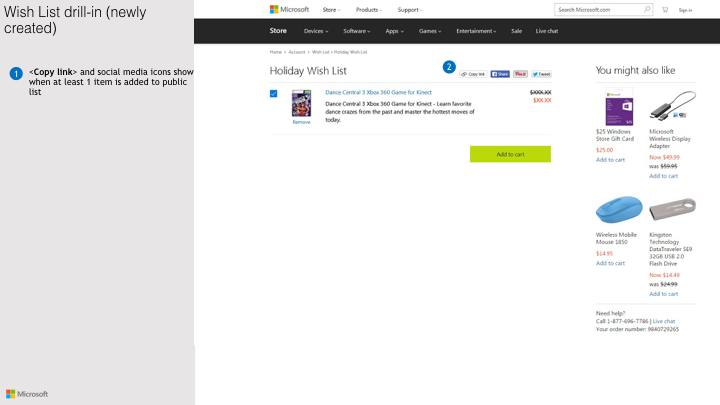Go to Account breadcrumb
This screenshot has width=720, height=405.
coord(297,52)
